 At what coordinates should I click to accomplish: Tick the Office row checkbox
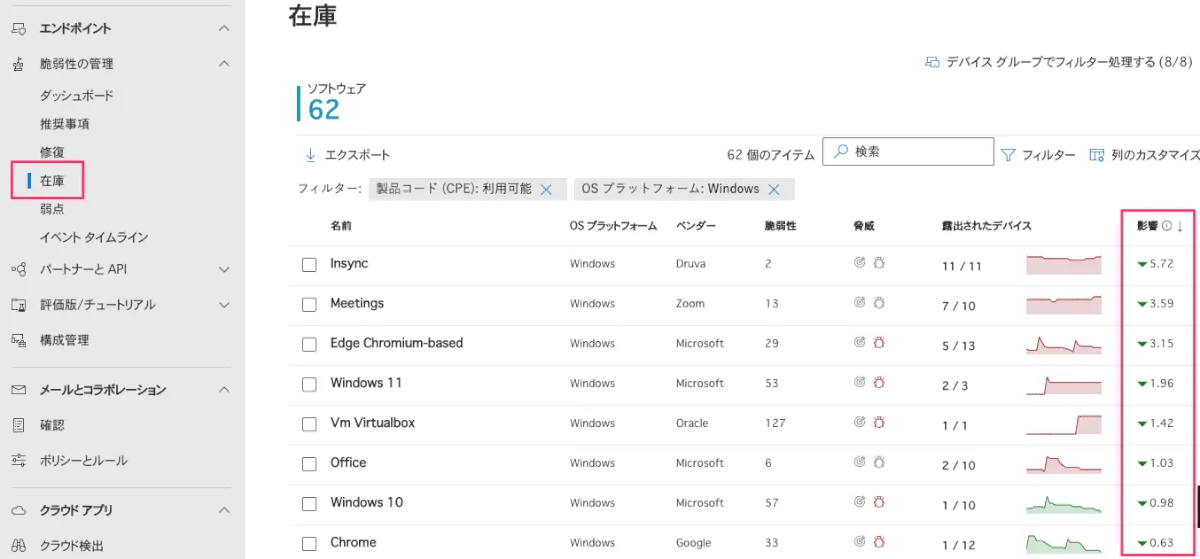pos(309,464)
